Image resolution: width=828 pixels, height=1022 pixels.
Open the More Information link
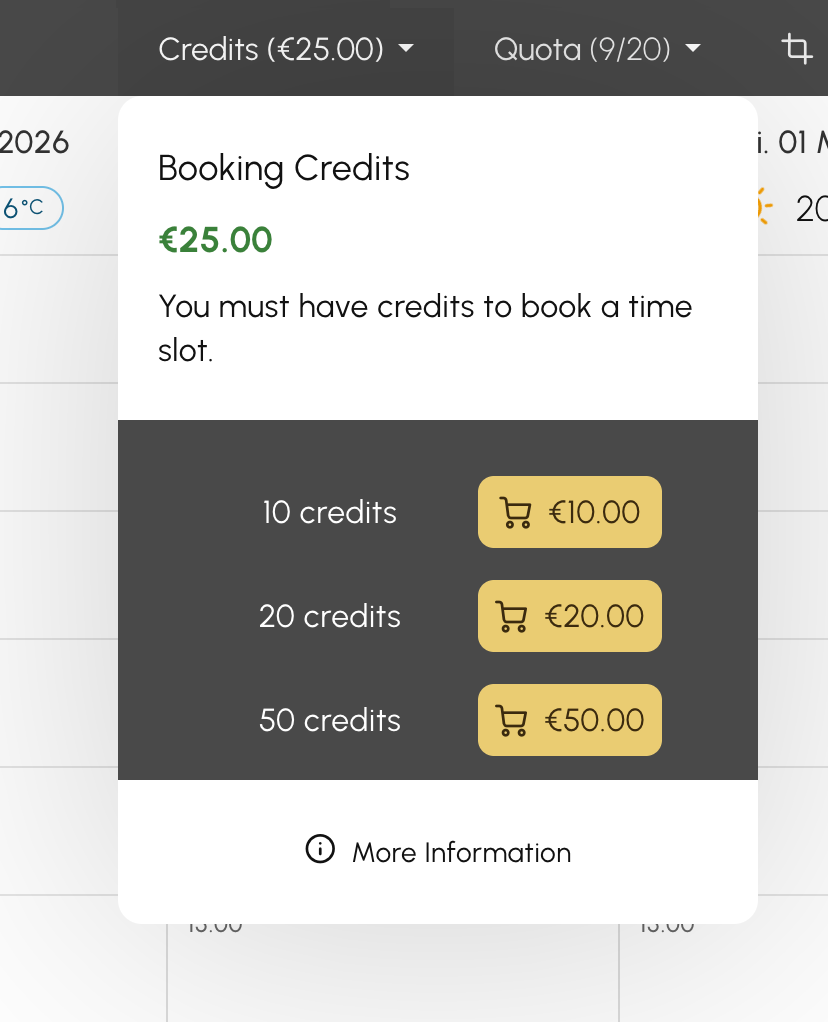click(461, 853)
